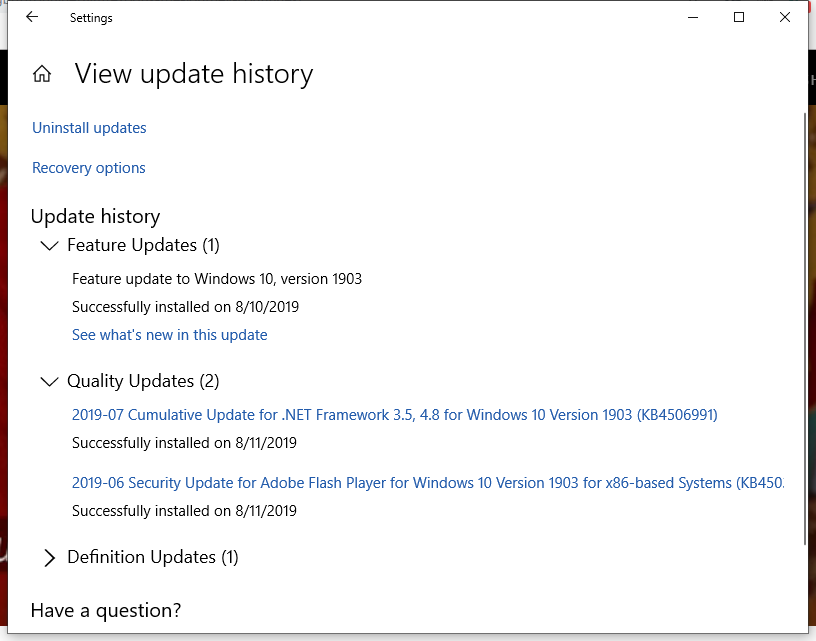Viewport: 816px width, 641px height.
Task: Open the Uninstall updates link
Action: 89,128
